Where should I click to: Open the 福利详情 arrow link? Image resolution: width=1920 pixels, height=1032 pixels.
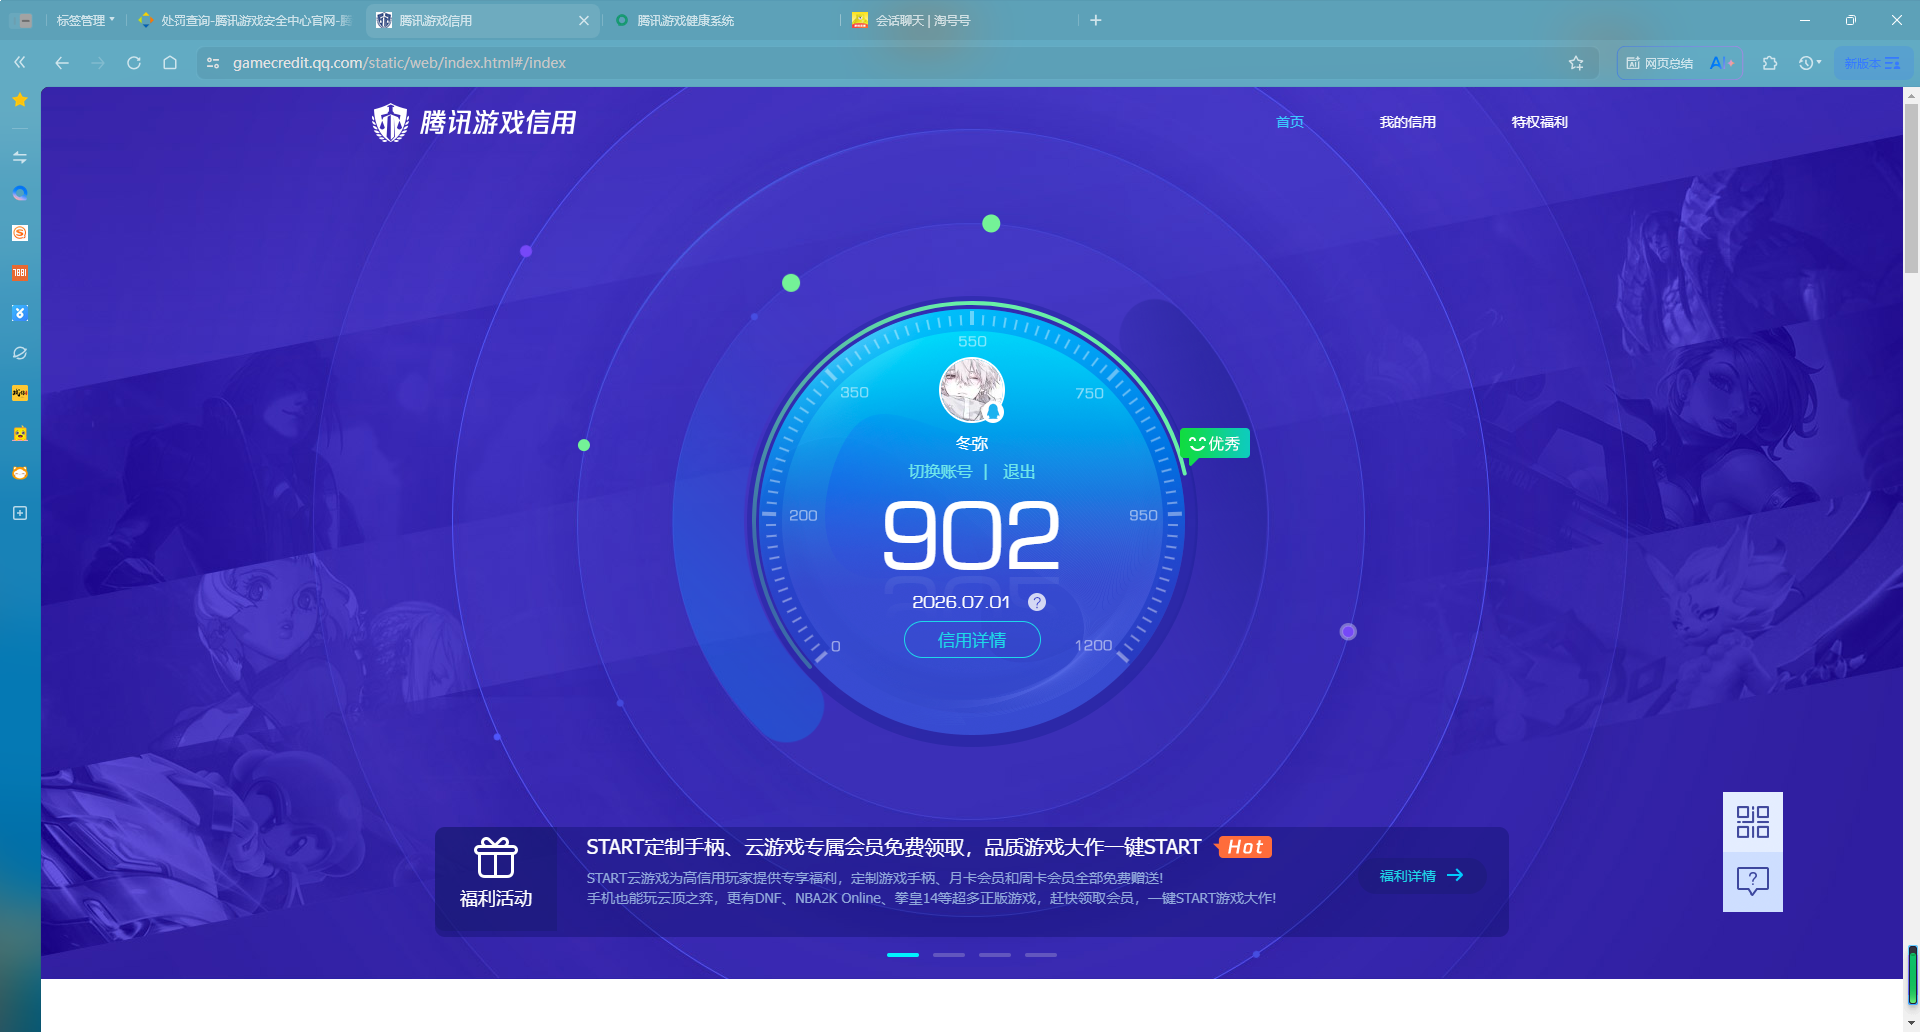(1422, 876)
